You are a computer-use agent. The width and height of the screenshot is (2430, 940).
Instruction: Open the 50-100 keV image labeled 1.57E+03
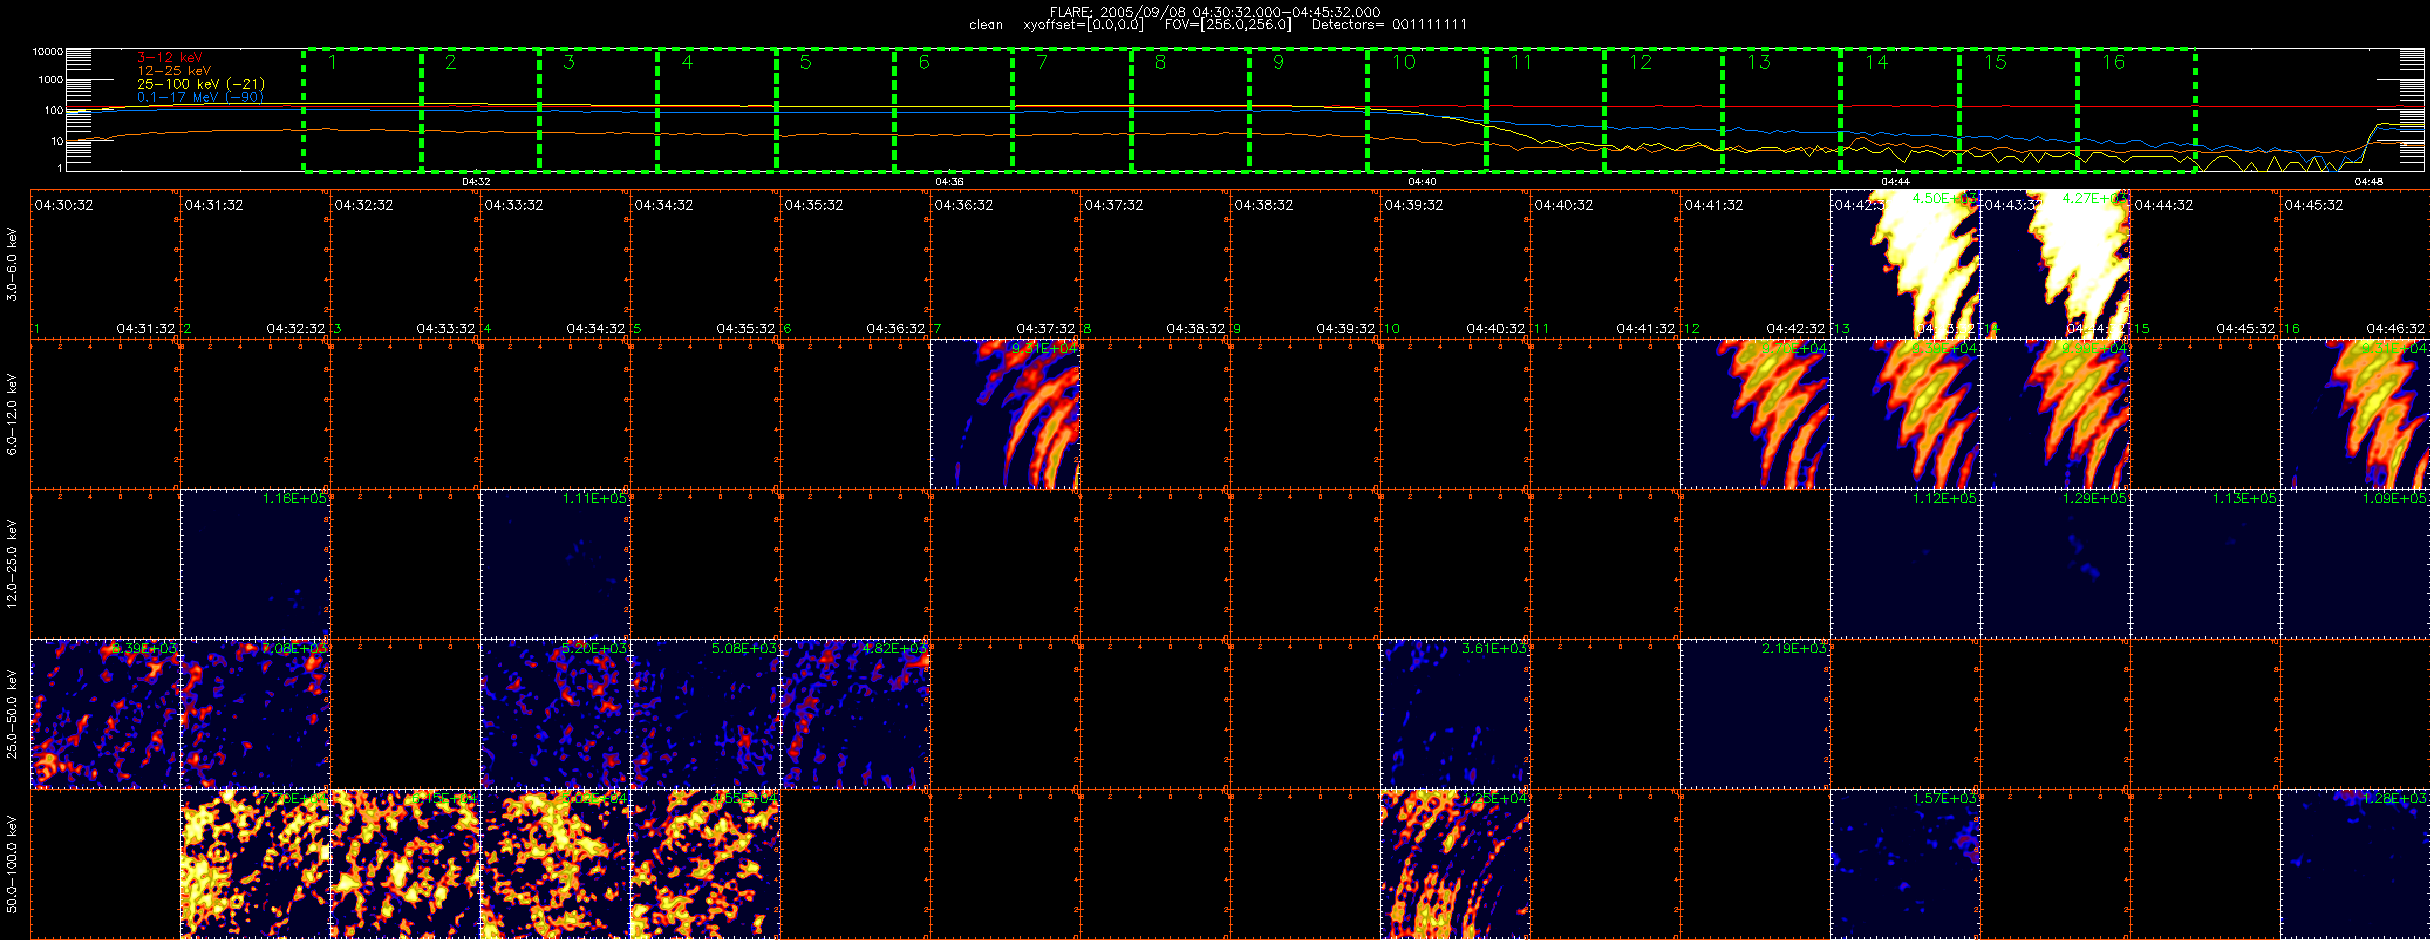pyautogui.click(x=1906, y=864)
